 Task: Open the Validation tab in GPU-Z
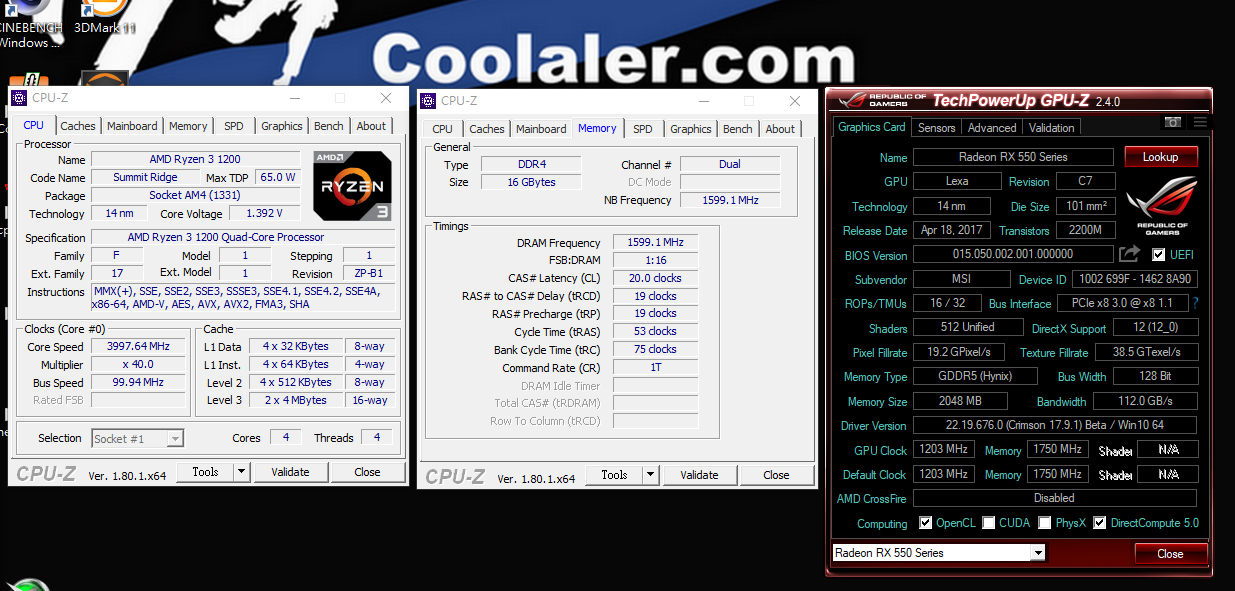1052,128
